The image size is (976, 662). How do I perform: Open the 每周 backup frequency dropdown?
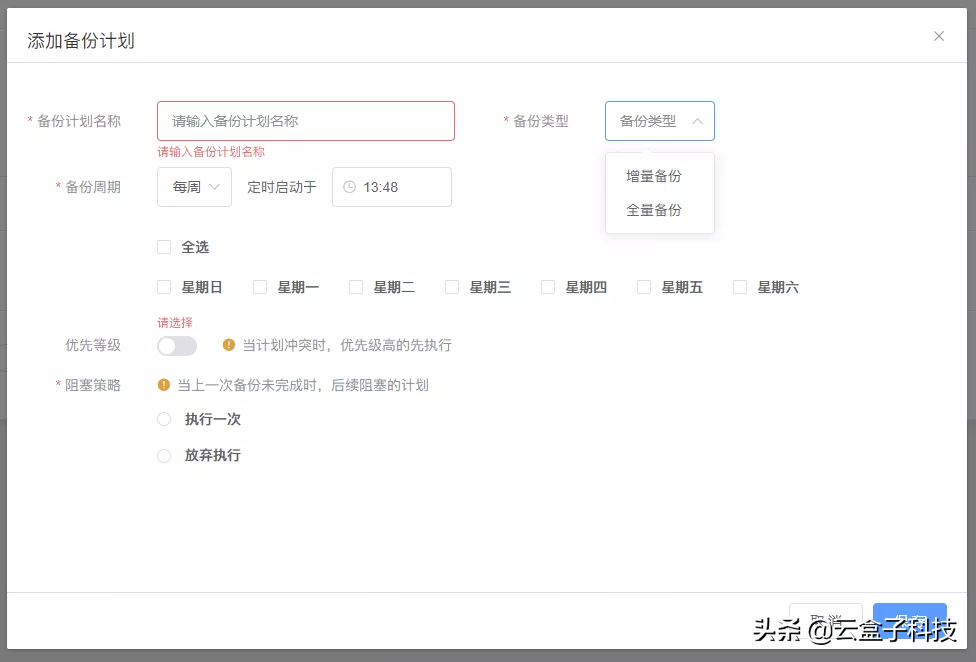coord(194,187)
